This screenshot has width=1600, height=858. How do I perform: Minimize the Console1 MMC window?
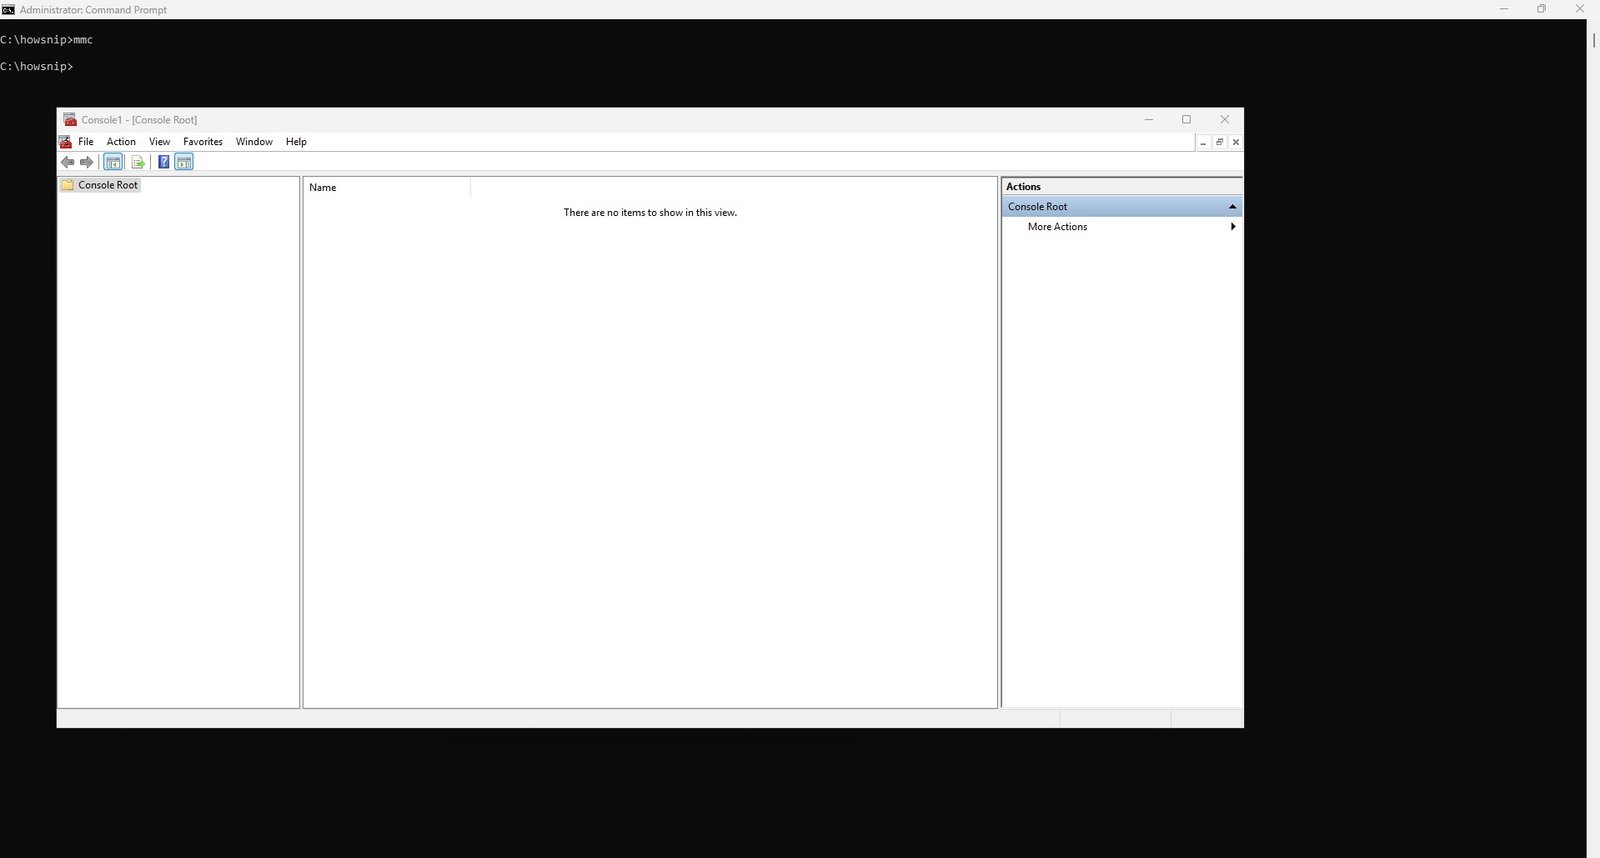click(x=1149, y=119)
